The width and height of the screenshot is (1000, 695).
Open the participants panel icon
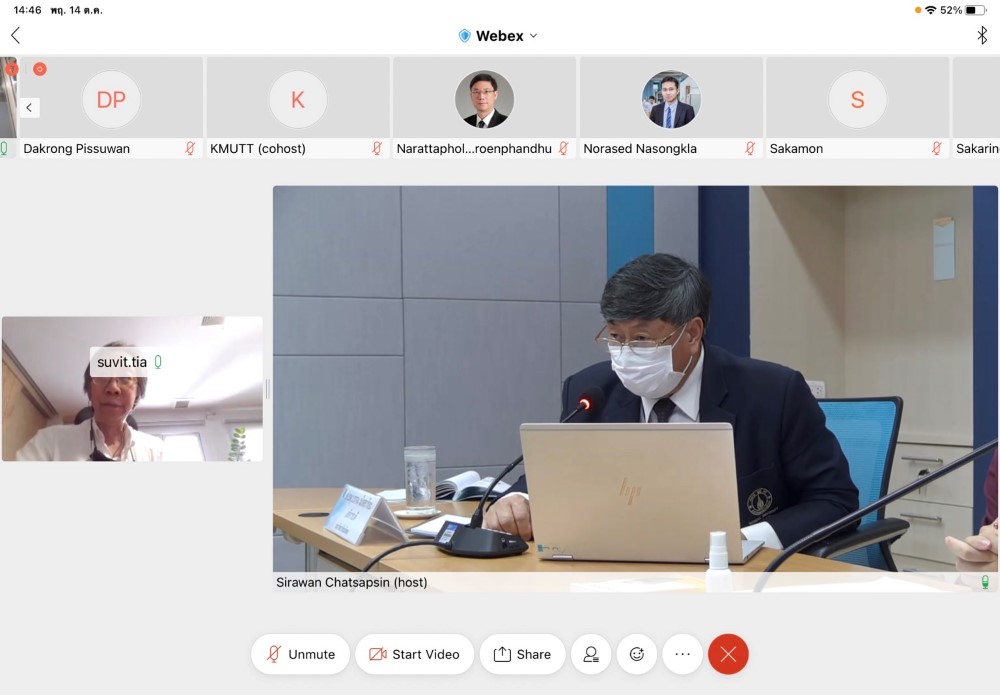(591, 654)
